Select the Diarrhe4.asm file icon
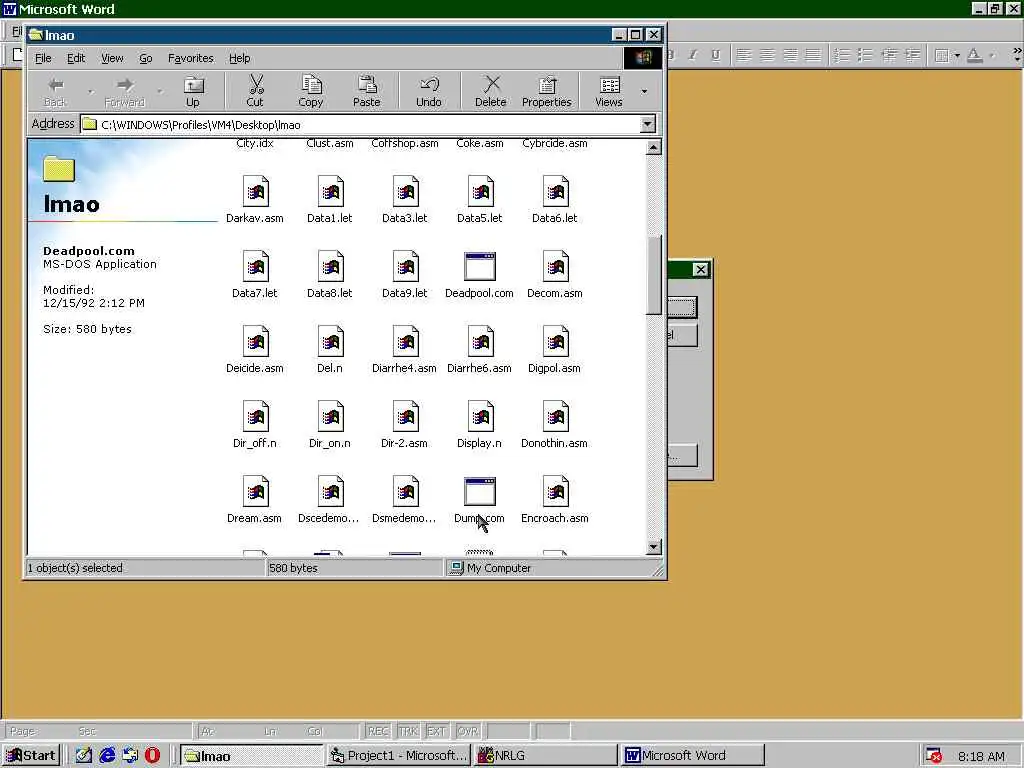Viewport: 1024px width, 768px height. 406,342
